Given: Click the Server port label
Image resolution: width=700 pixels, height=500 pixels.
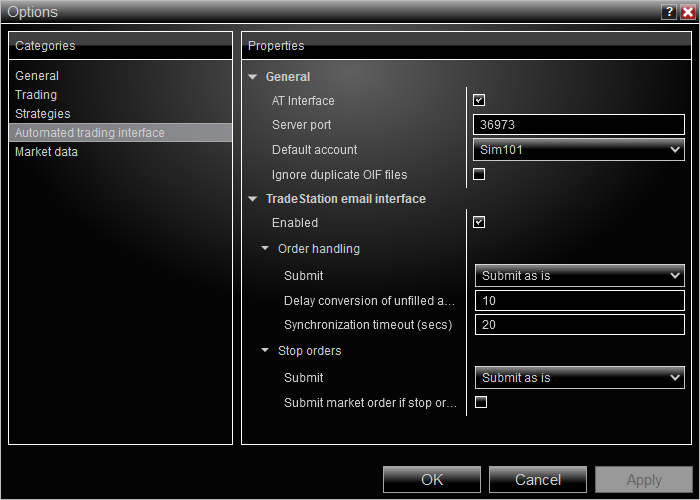Looking at the screenshot, I should point(302,125).
